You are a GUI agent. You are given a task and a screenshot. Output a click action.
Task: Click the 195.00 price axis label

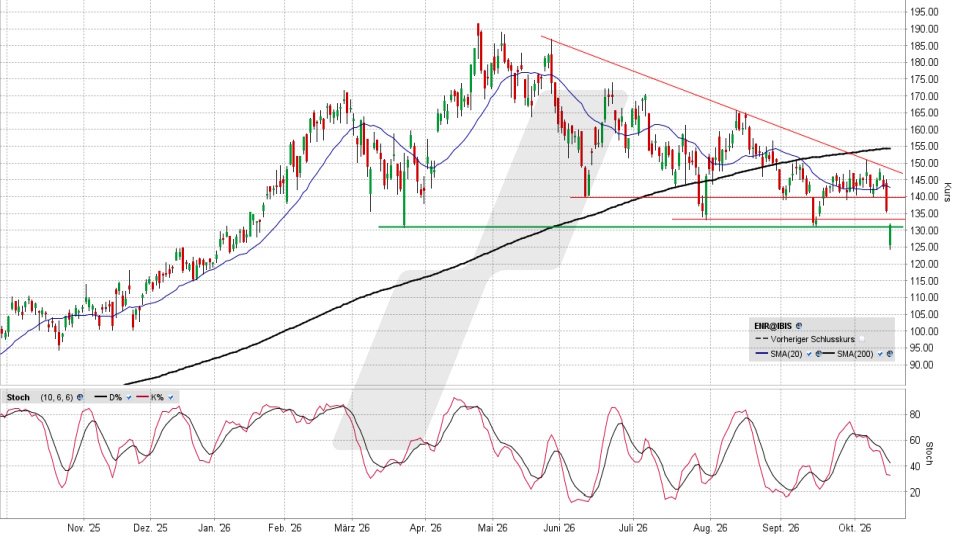924,12
